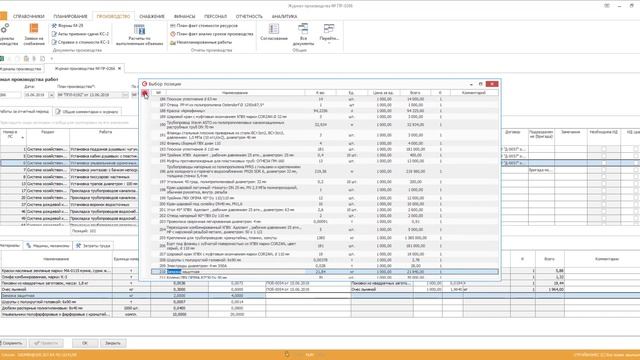
Task: Click the highlighted Замазка защитная row in dialog
Action: click(x=324, y=272)
